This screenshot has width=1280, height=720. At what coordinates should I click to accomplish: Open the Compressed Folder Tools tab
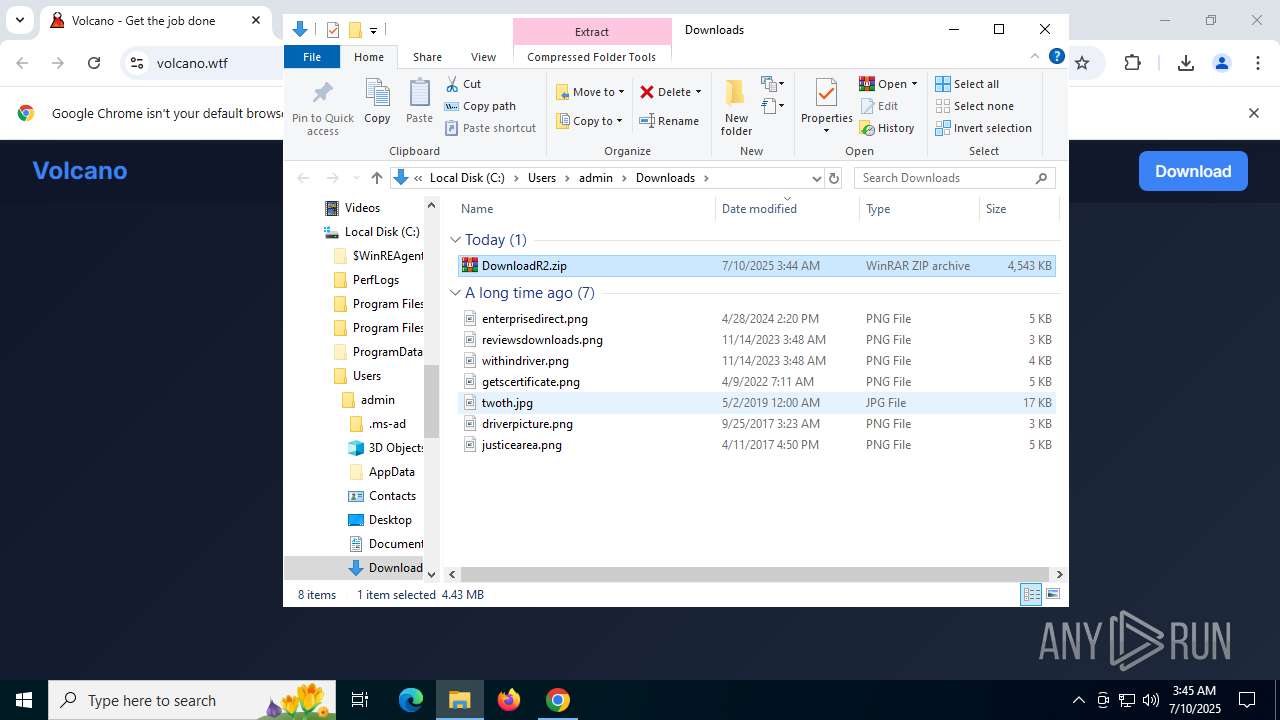(592, 57)
